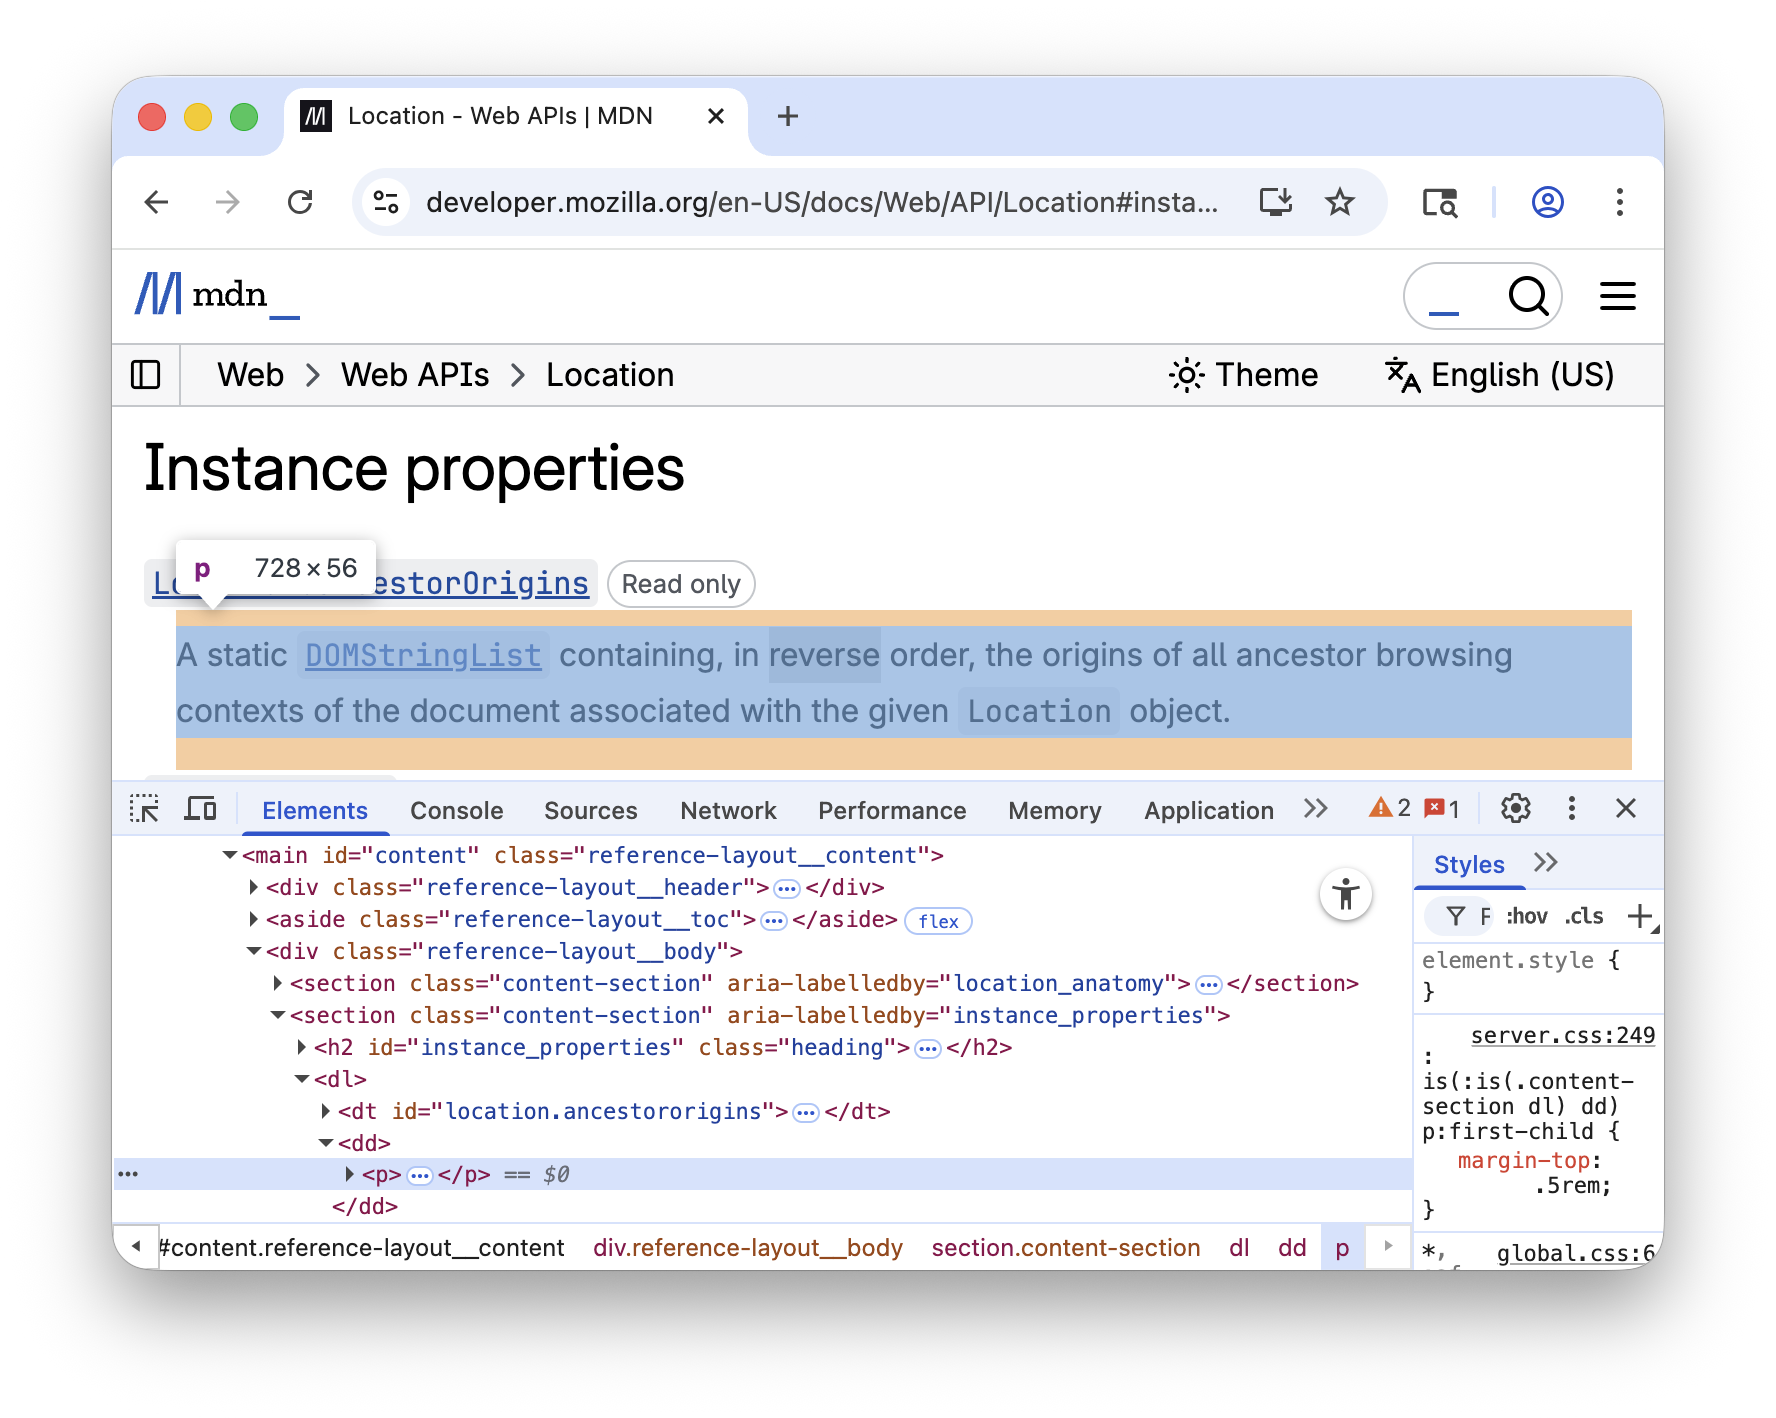Switch to the Console tab

click(456, 811)
